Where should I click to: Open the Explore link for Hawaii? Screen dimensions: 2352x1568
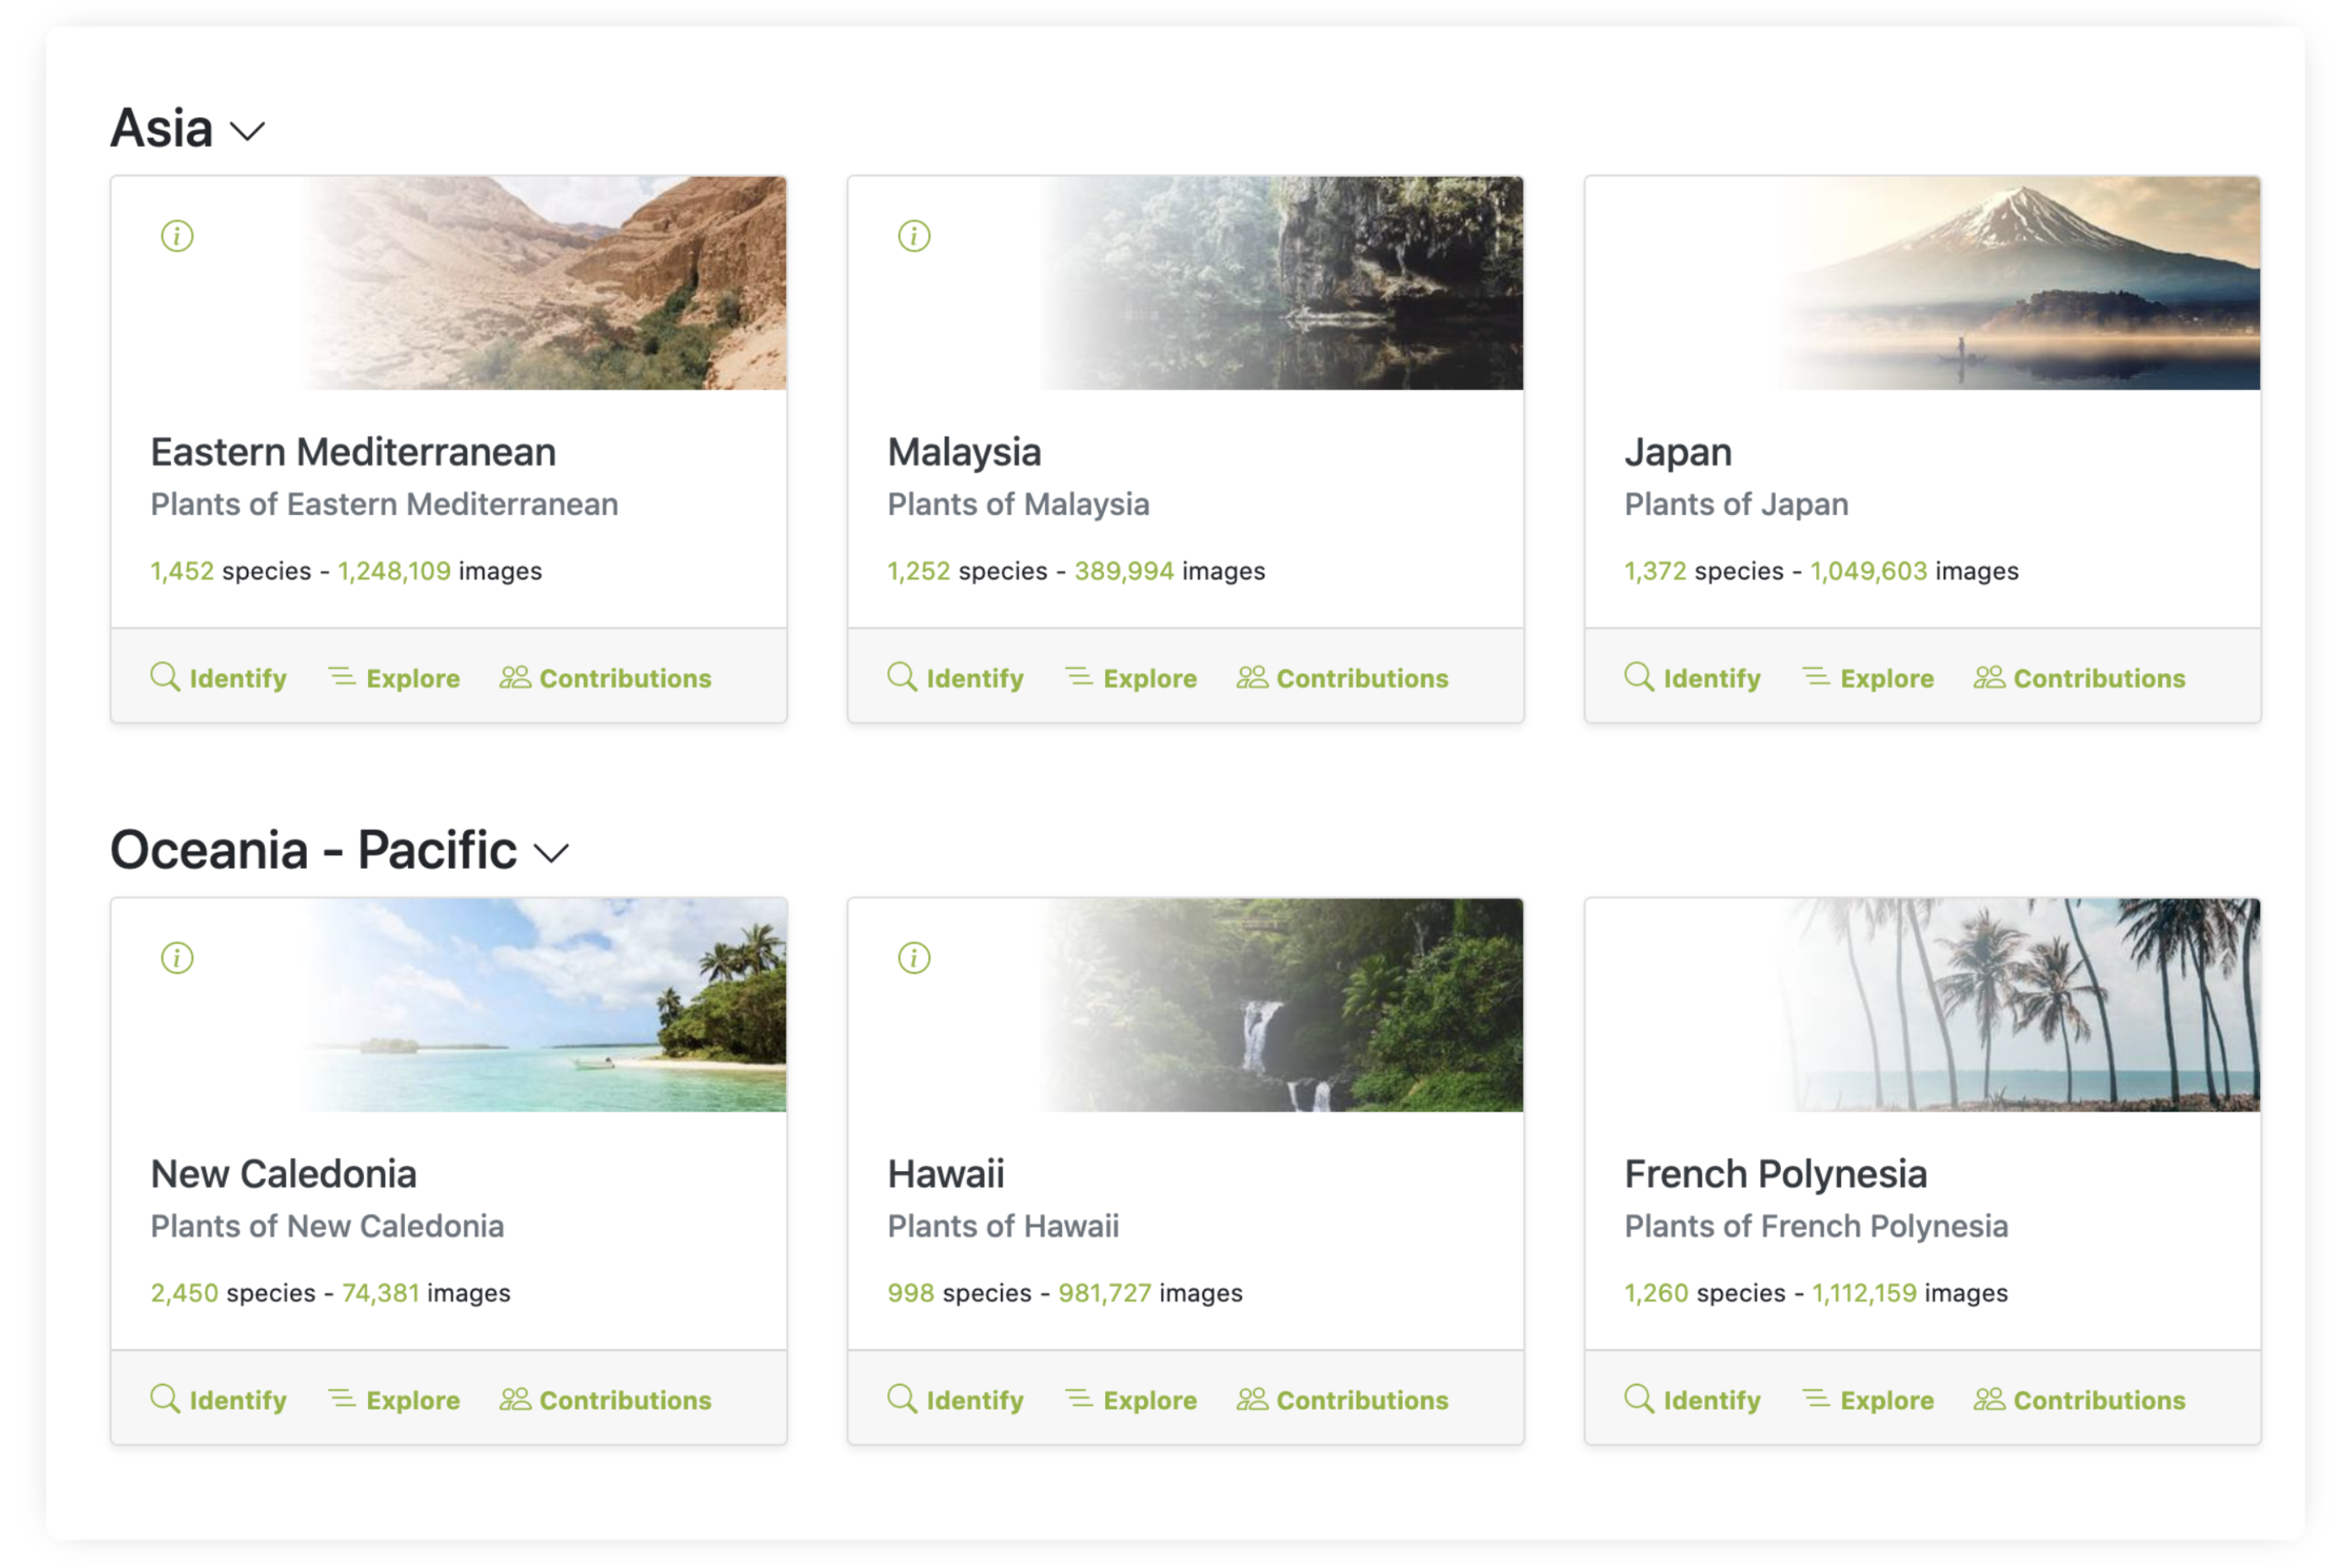[x=1131, y=1401]
